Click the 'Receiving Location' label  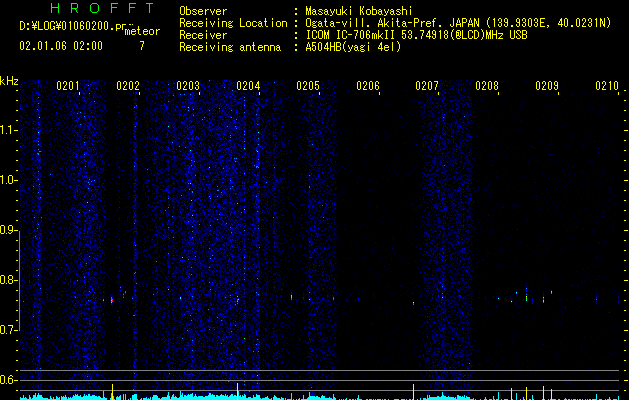pos(233,23)
